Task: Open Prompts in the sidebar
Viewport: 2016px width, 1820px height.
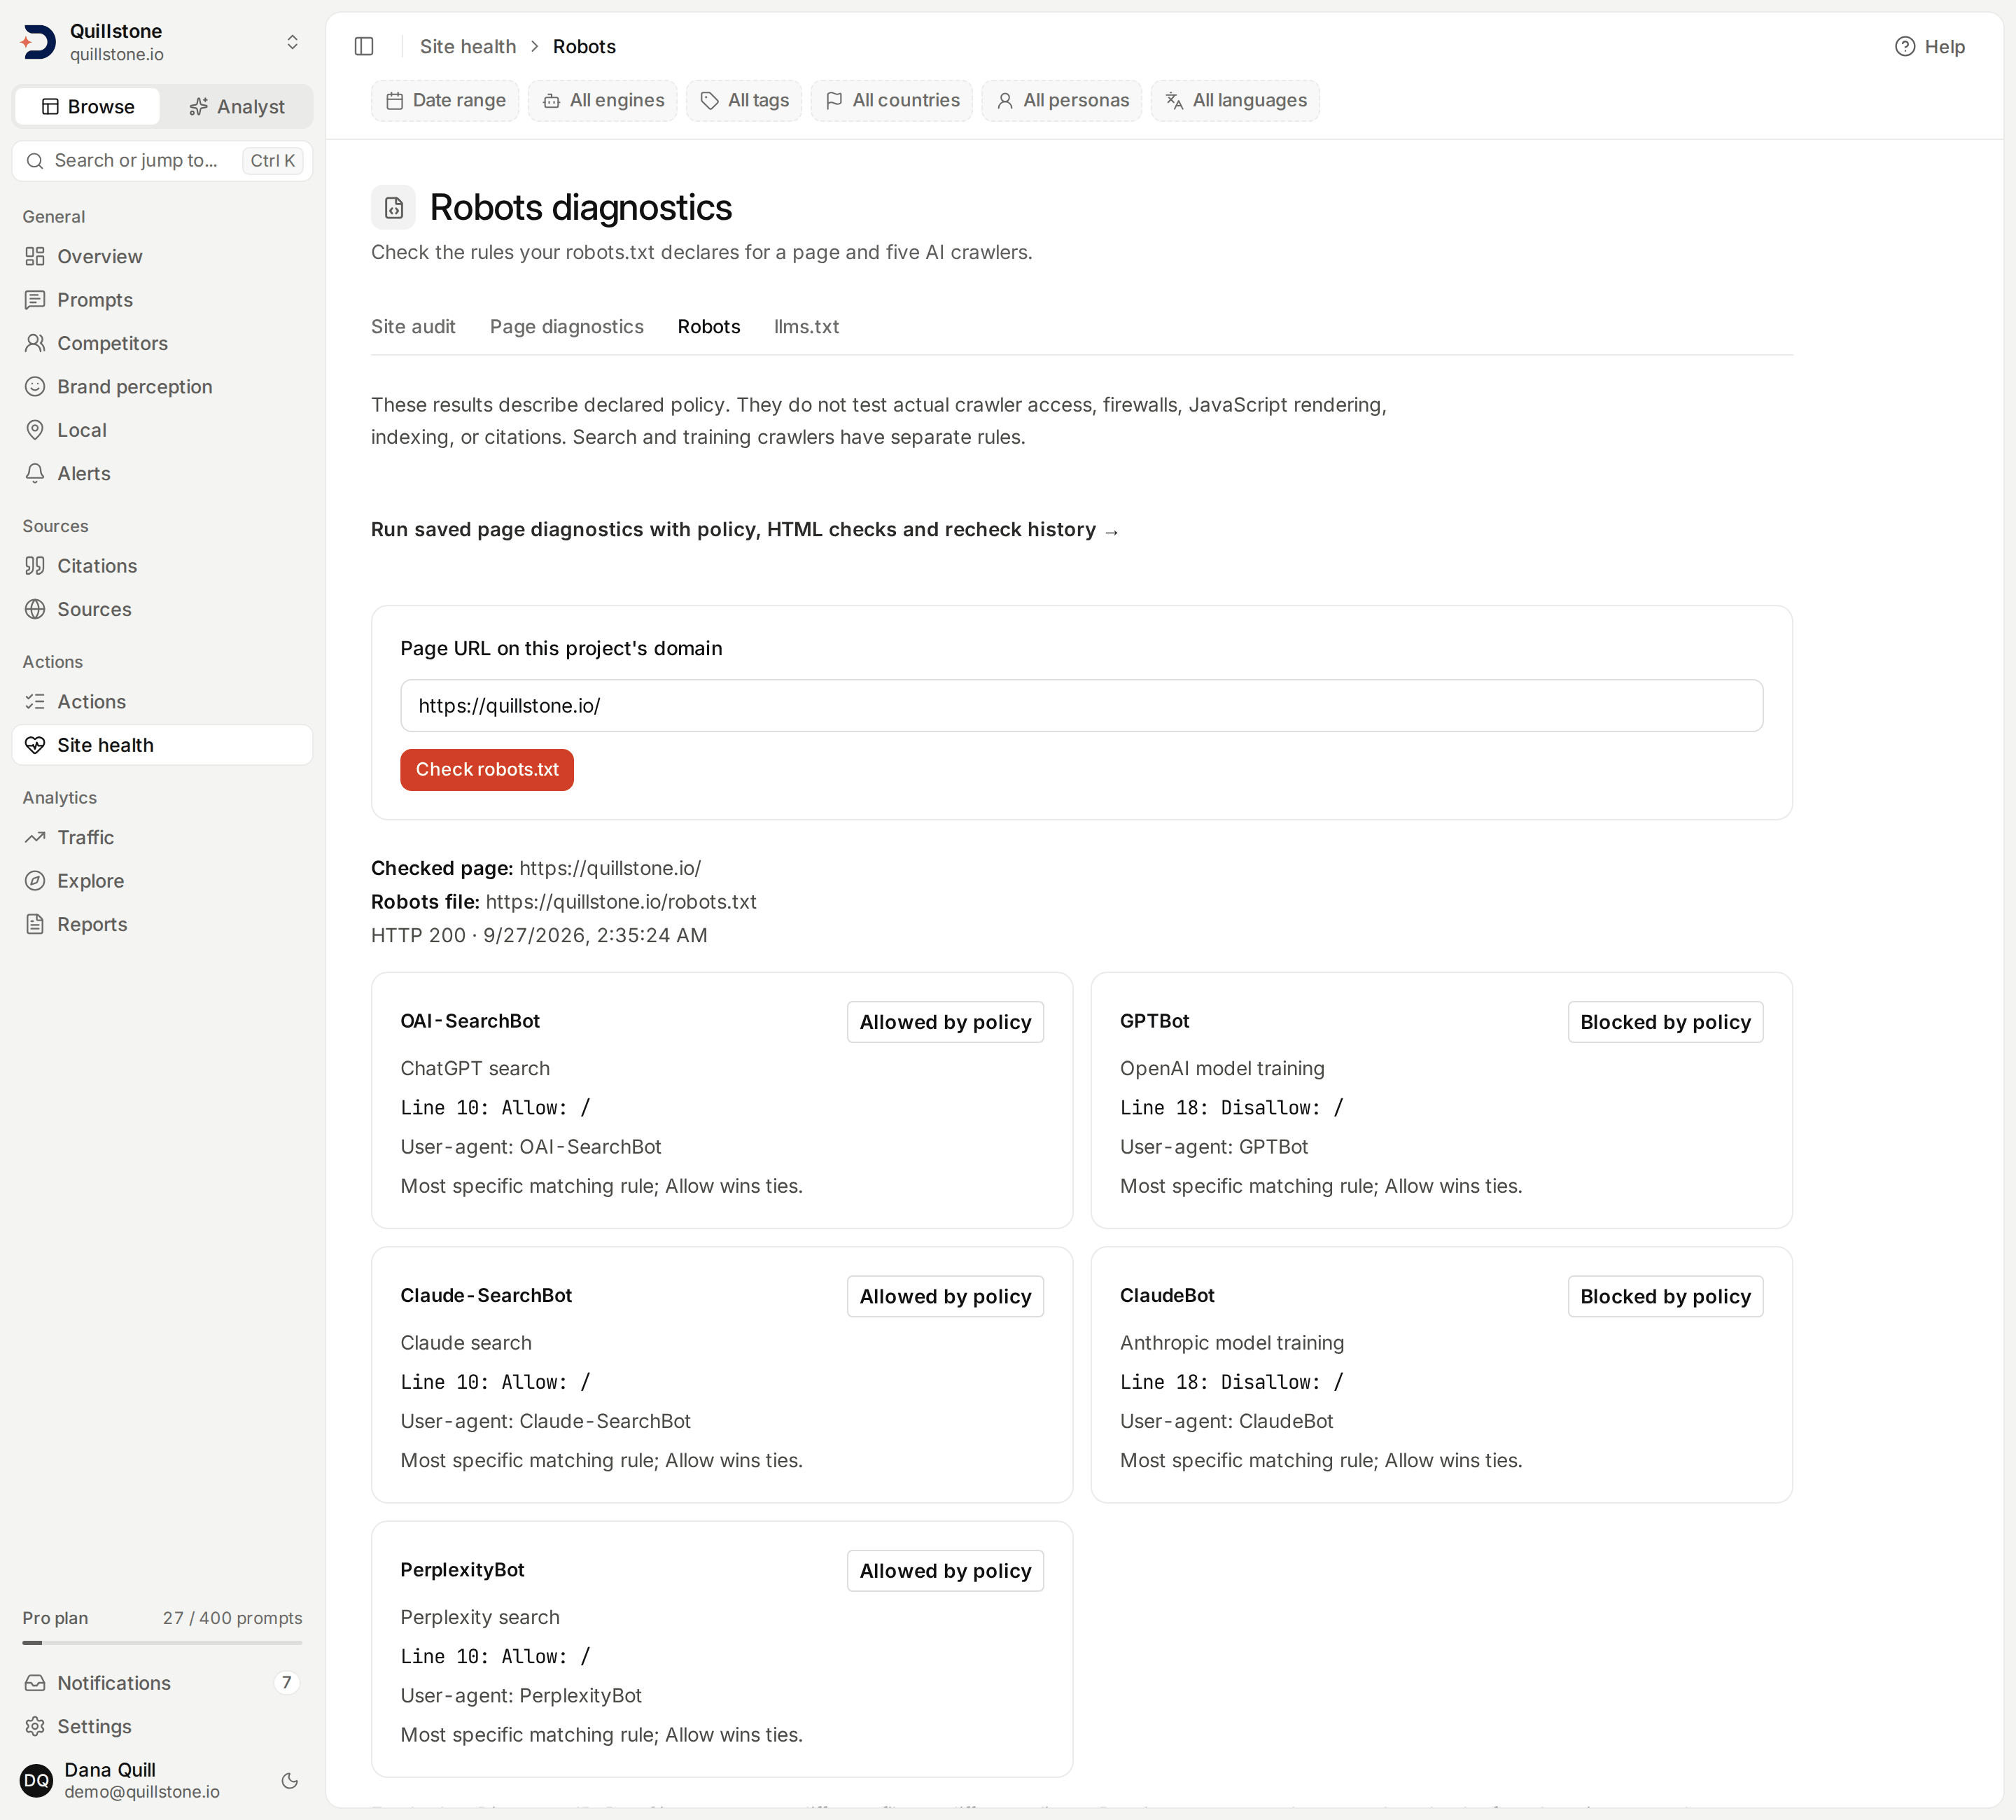Action: pyautogui.click(x=162, y=300)
